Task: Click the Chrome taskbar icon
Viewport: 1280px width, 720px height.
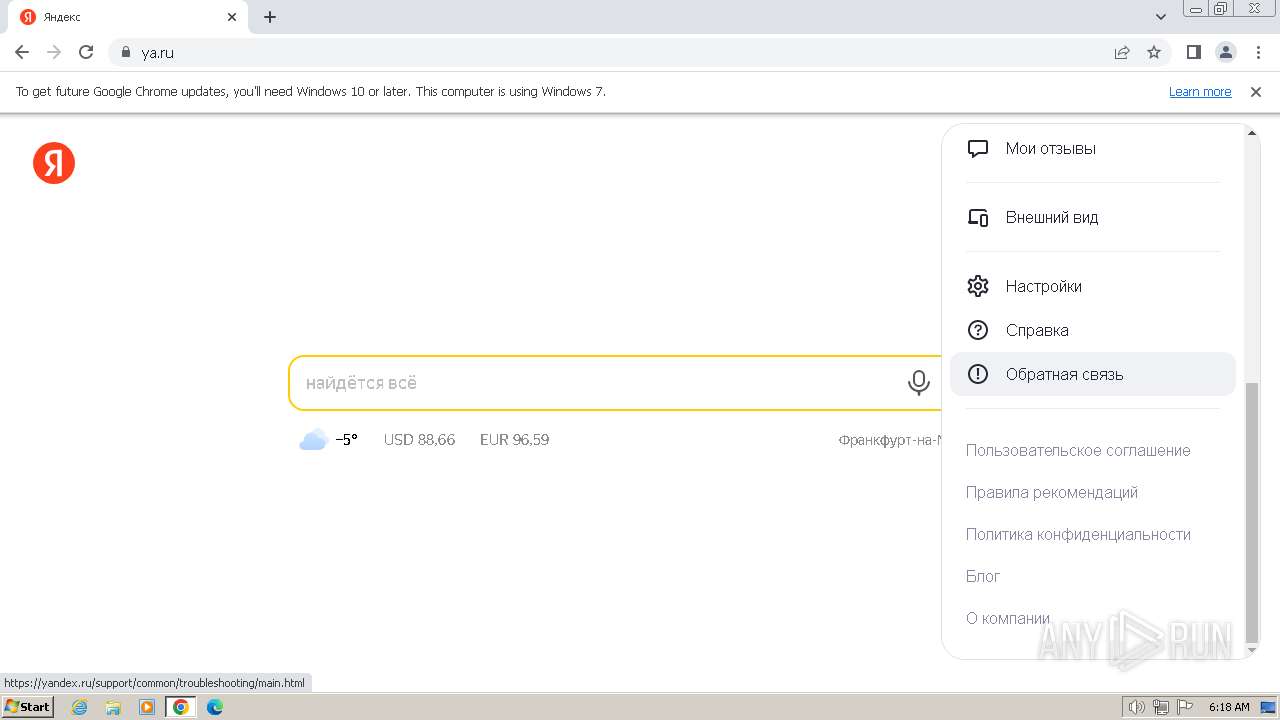Action: coord(181,707)
